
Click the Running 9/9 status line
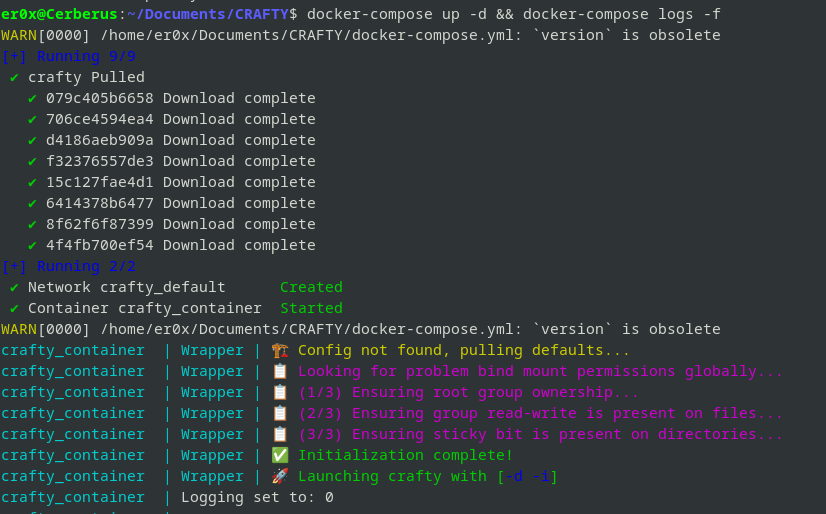coord(68,56)
